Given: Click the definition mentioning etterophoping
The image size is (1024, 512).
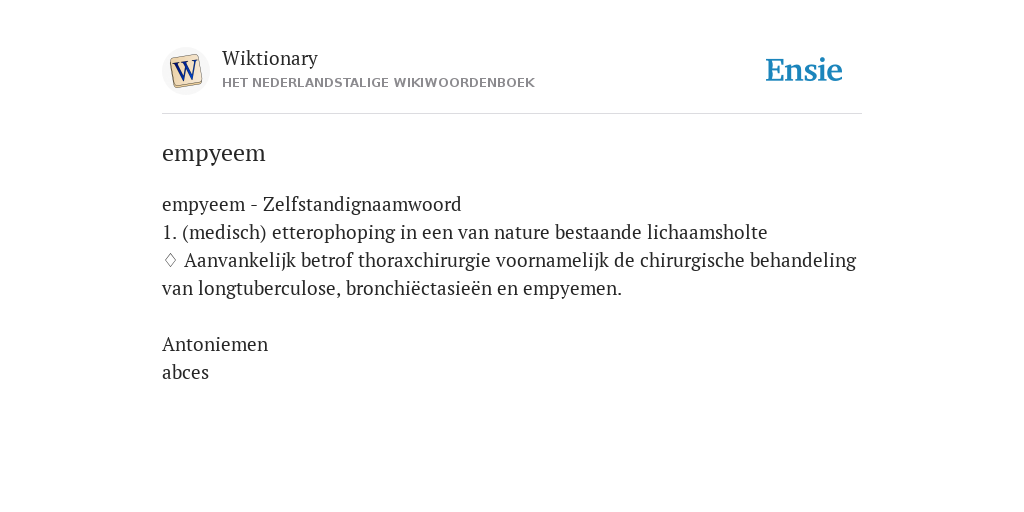Looking at the screenshot, I should (x=464, y=232).
